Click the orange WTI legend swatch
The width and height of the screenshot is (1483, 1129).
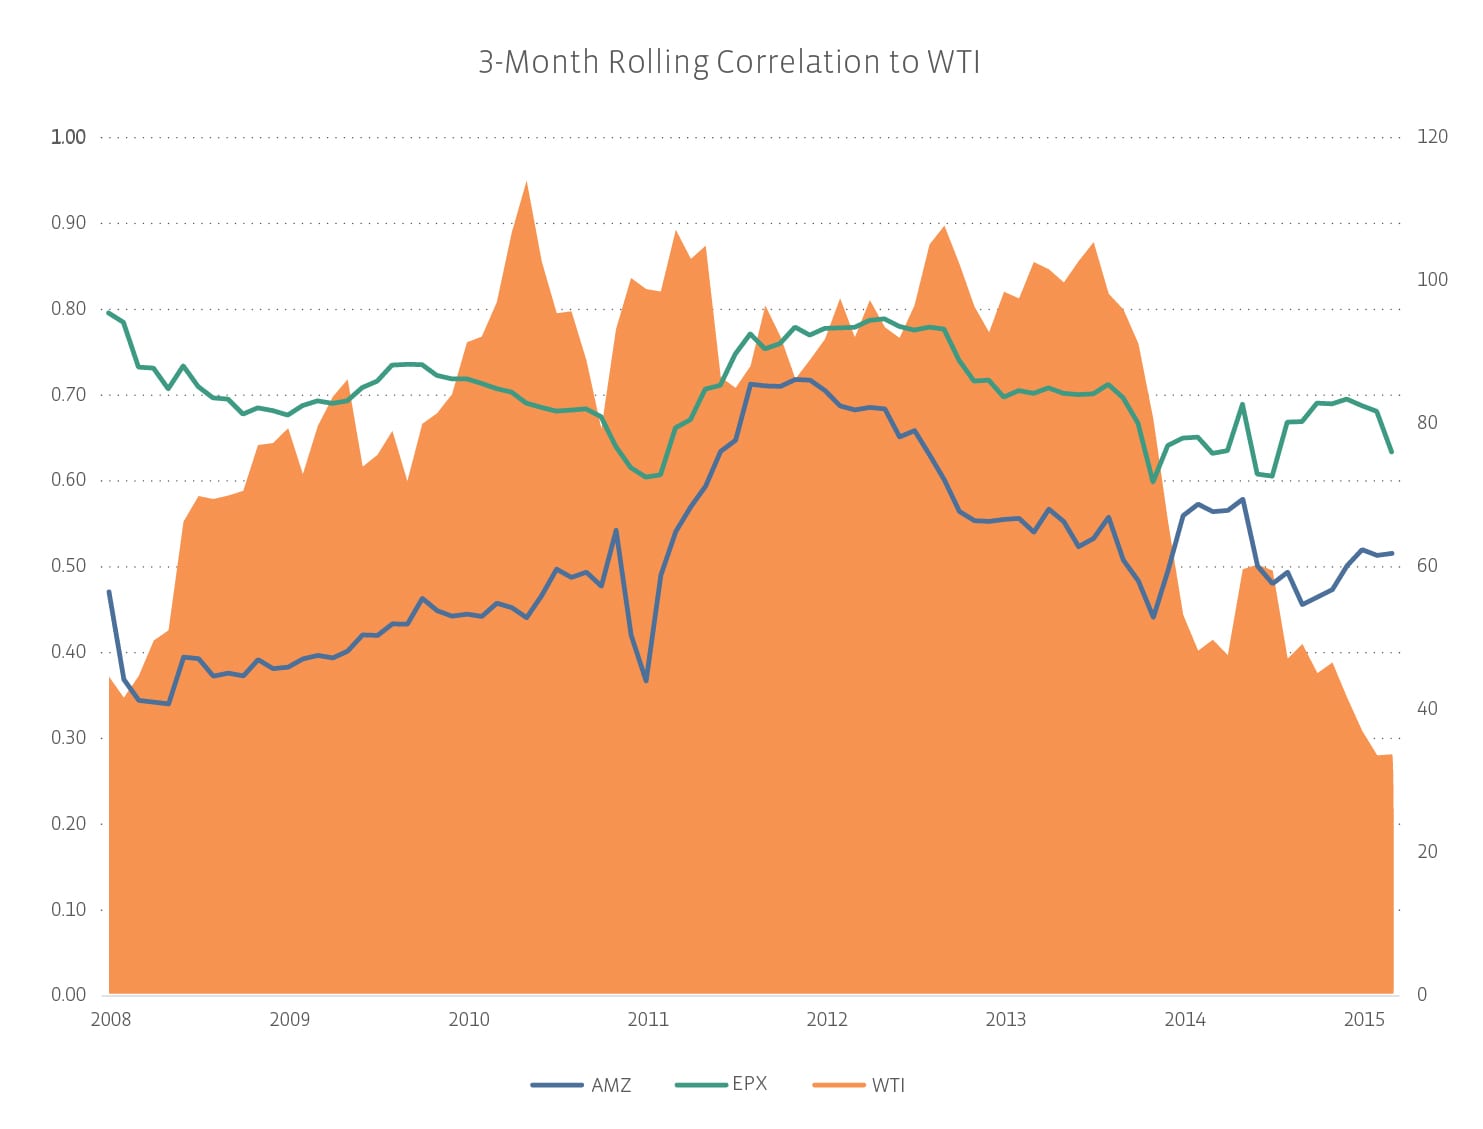coord(838,1085)
